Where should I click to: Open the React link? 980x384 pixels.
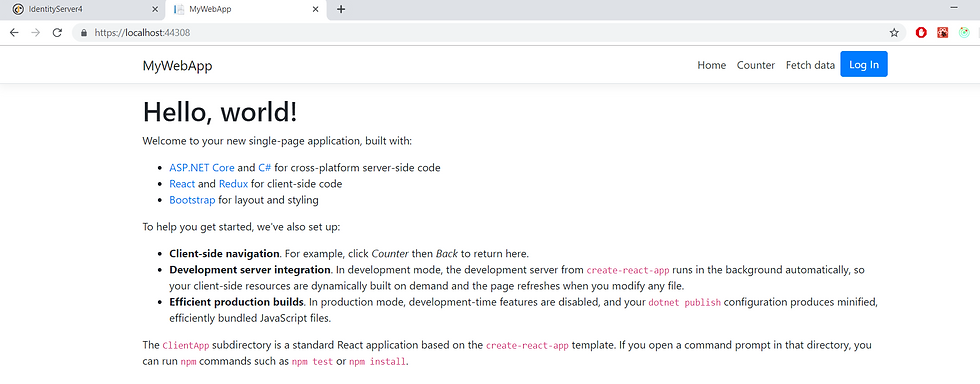tap(182, 184)
